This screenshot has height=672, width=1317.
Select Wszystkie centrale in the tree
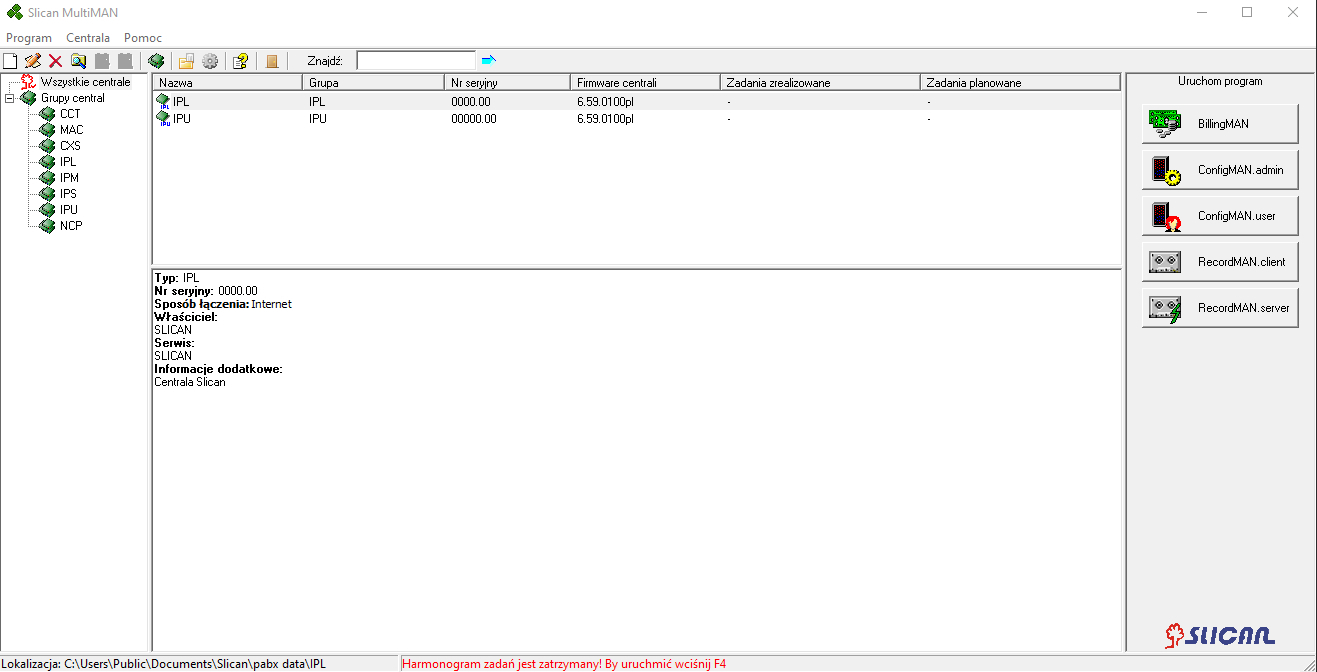85,82
